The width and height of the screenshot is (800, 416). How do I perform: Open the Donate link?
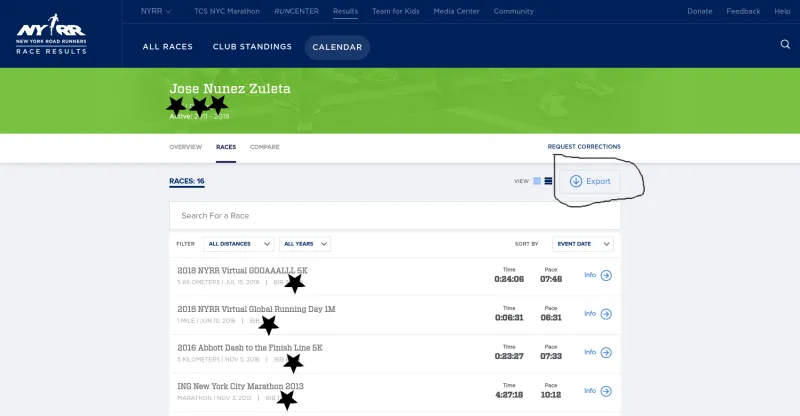pyautogui.click(x=699, y=11)
